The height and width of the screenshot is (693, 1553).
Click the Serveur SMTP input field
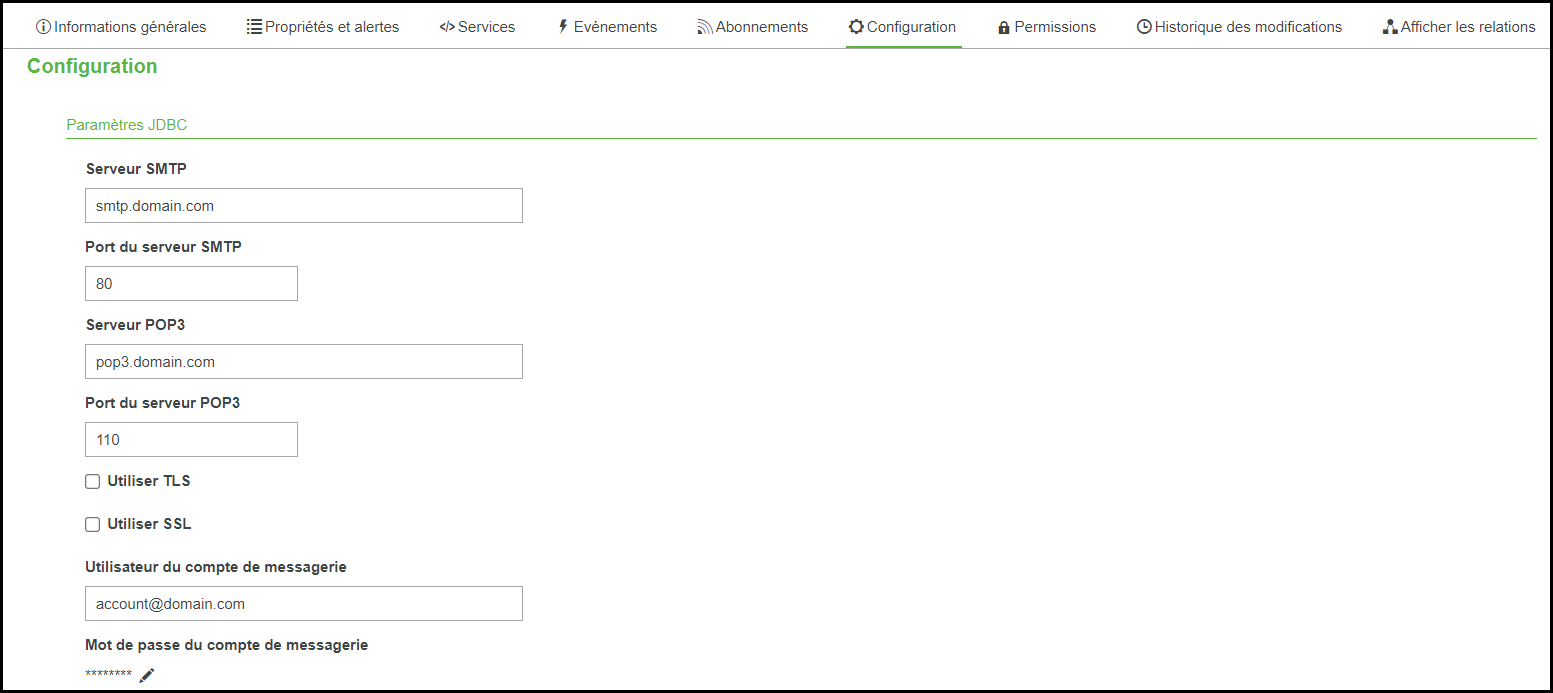304,206
